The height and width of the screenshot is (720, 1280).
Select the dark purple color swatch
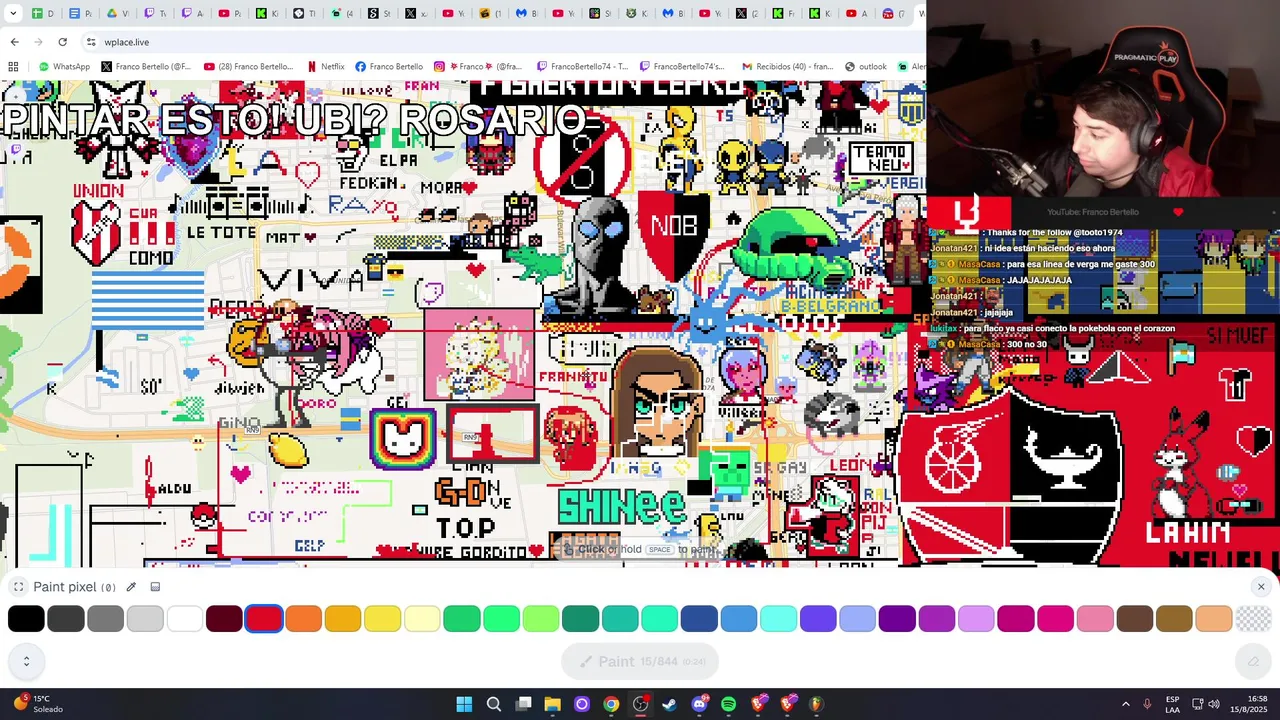[x=897, y=619]
